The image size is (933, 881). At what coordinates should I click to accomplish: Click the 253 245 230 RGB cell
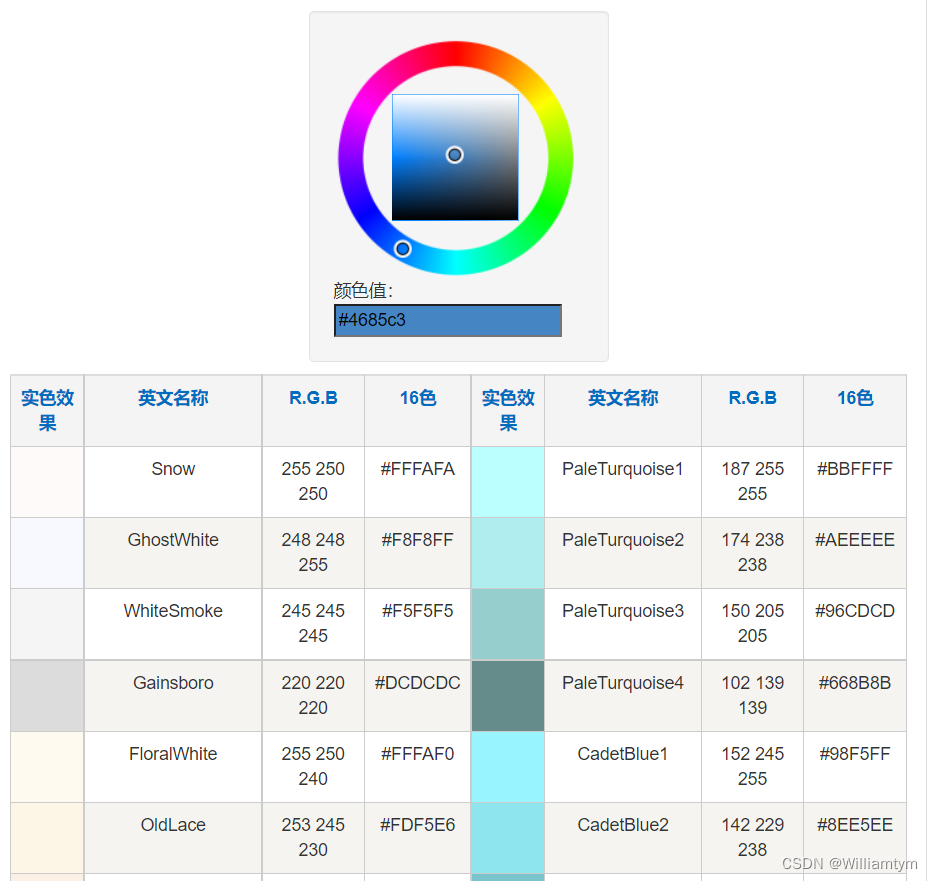click(x=313, y=838)
